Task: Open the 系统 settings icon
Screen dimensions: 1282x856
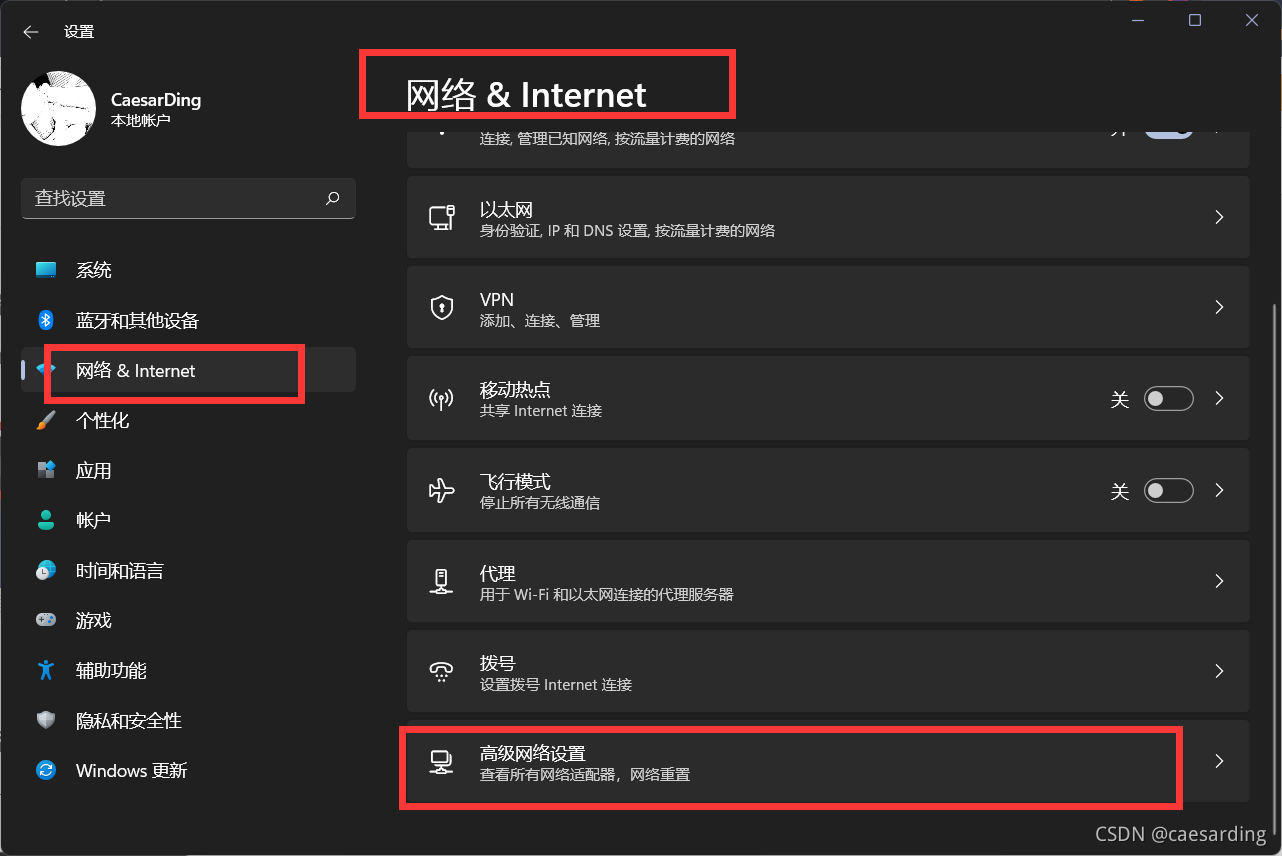Action: point(46,270)
